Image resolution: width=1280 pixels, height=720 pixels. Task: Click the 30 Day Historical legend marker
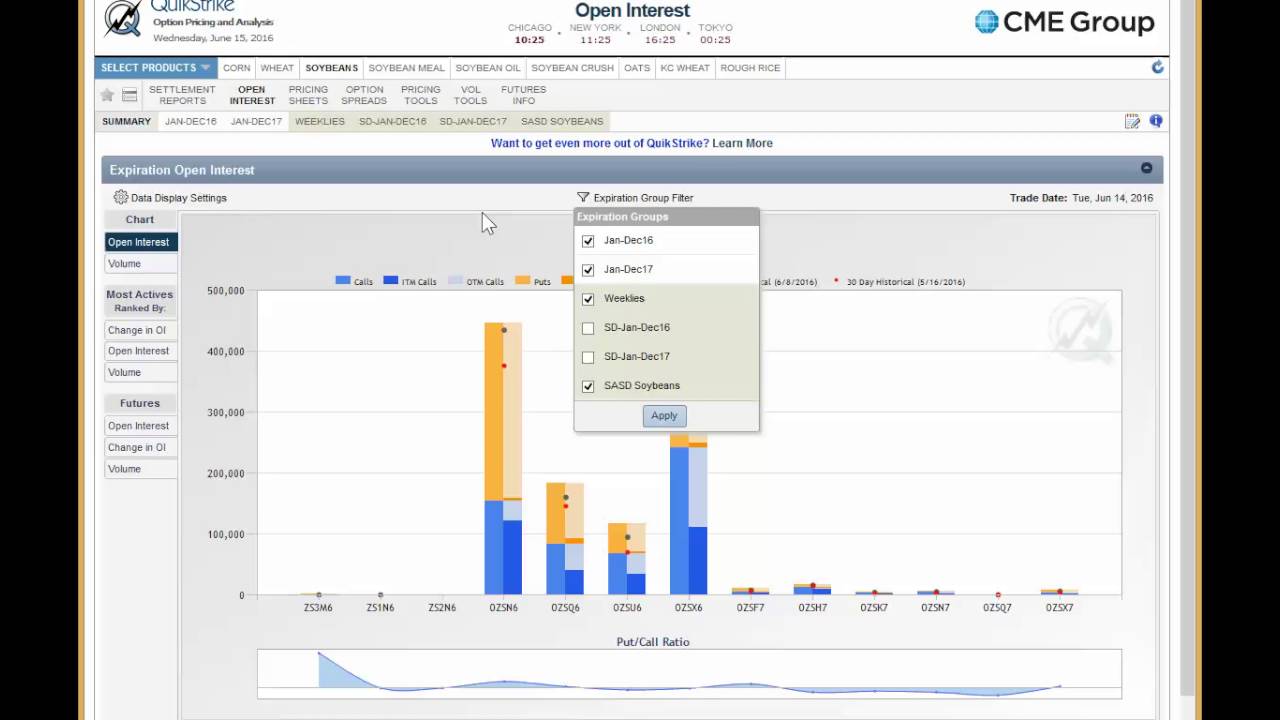click(836, 281)
